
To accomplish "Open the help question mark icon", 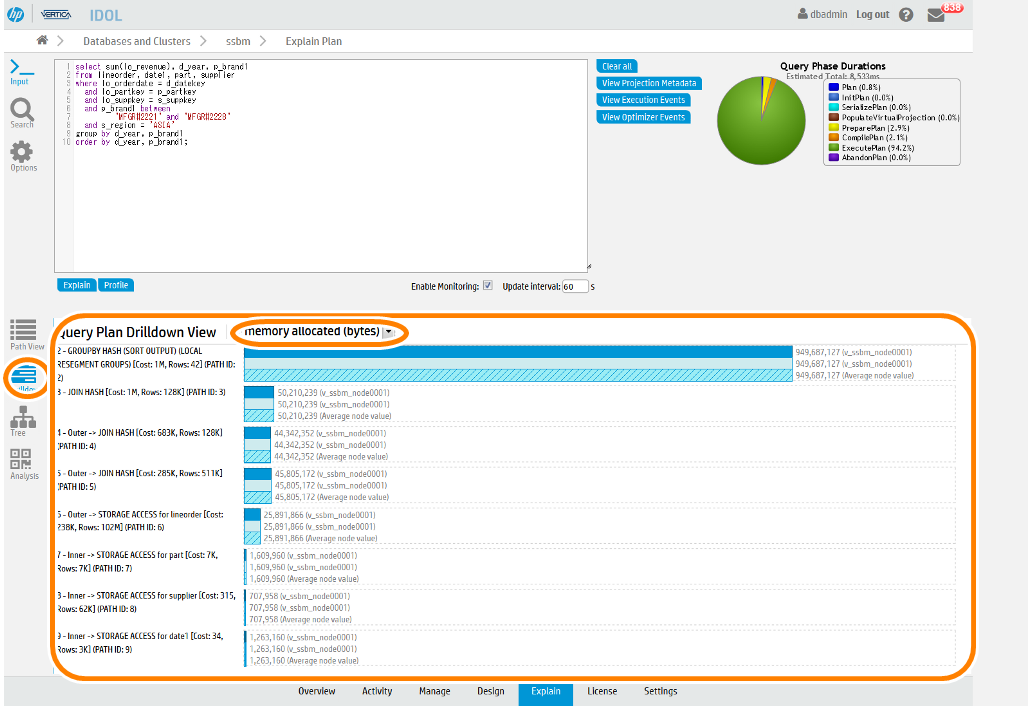I will click(x=906, y=15).
